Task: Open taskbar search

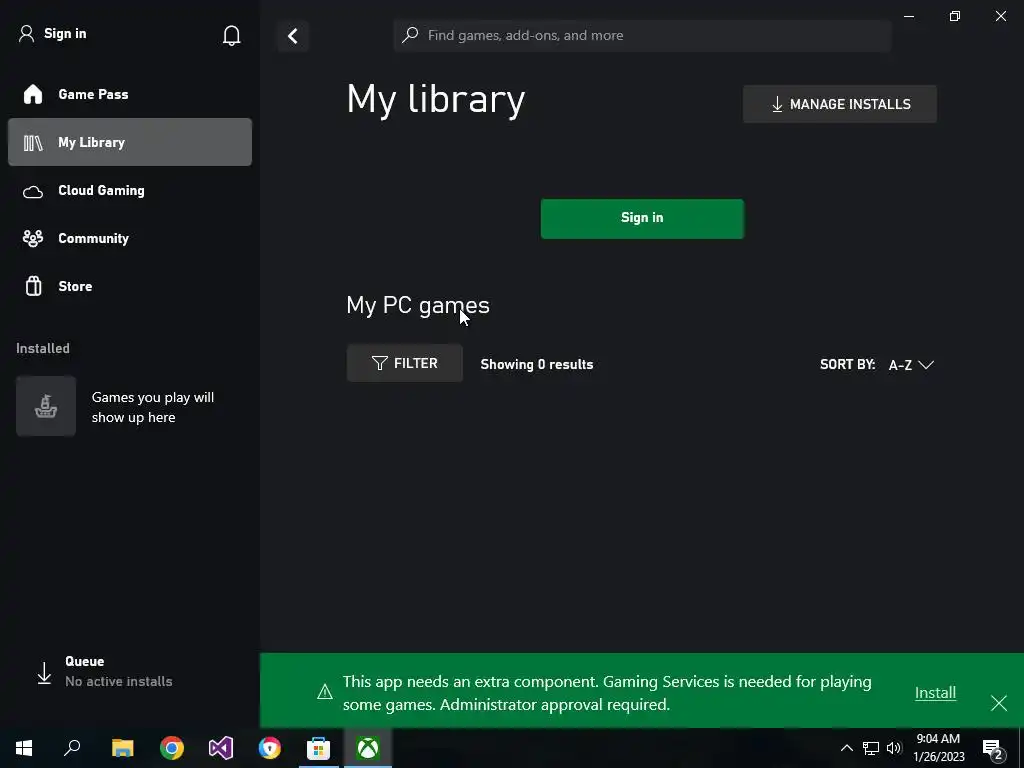Action: (x=72, y=748)
